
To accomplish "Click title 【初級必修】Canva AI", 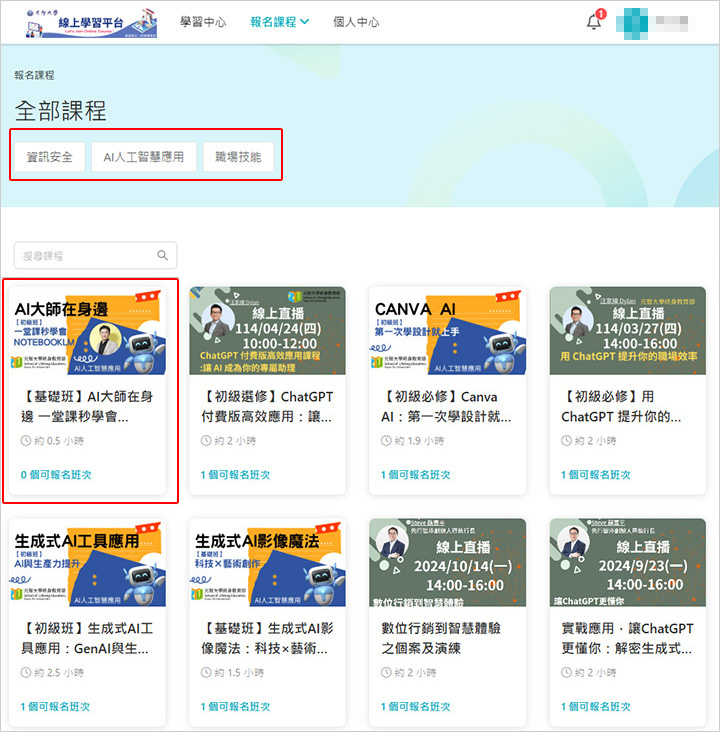I will click(x=446, y=406).
